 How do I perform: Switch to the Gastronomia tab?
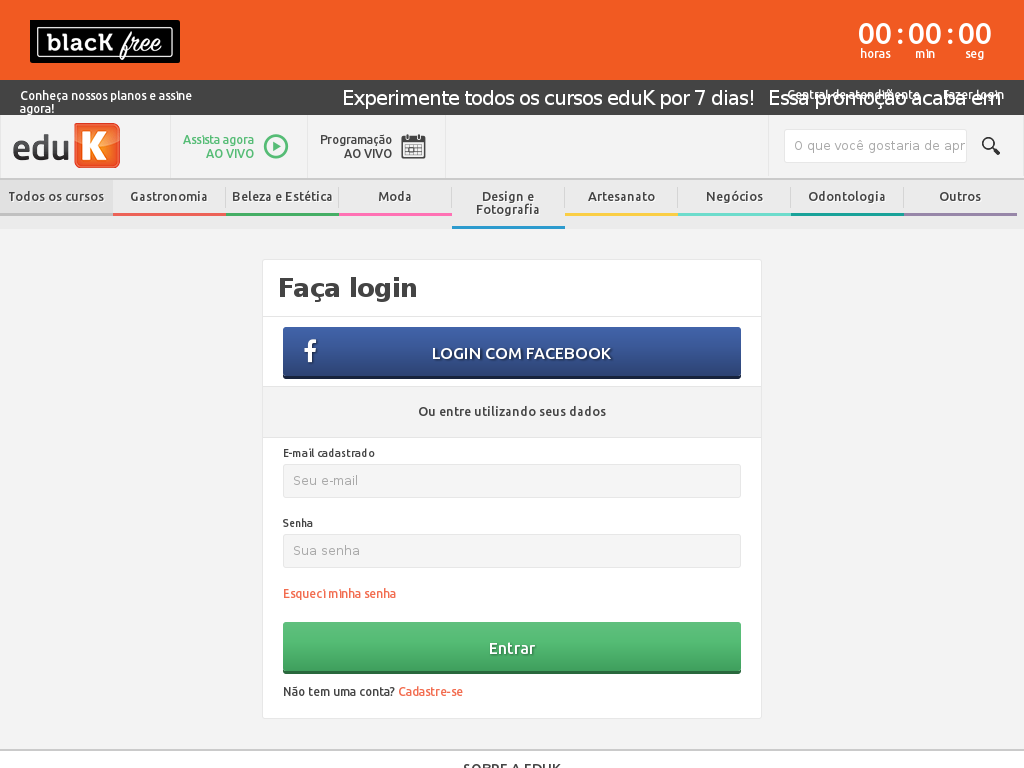coord(169,197)
